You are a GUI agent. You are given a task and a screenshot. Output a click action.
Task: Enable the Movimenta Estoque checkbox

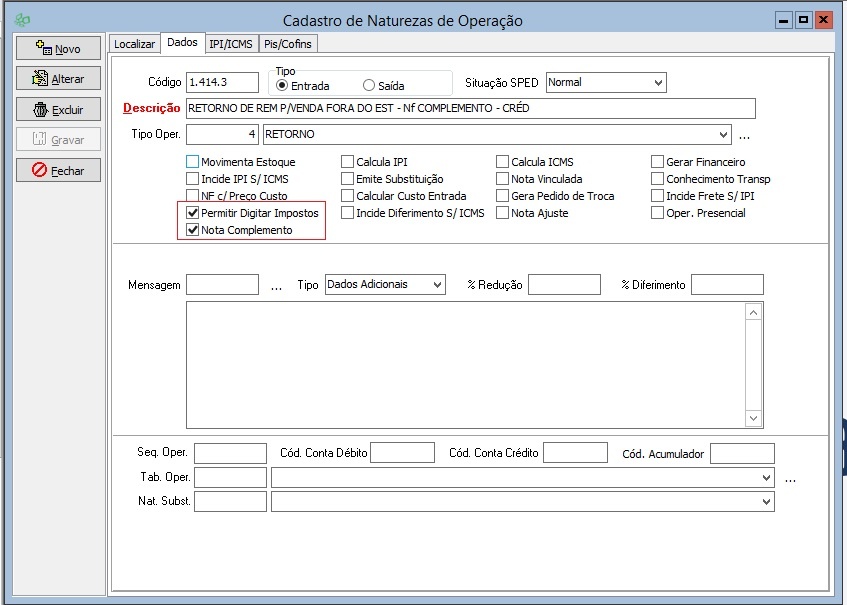pos(193,162)
